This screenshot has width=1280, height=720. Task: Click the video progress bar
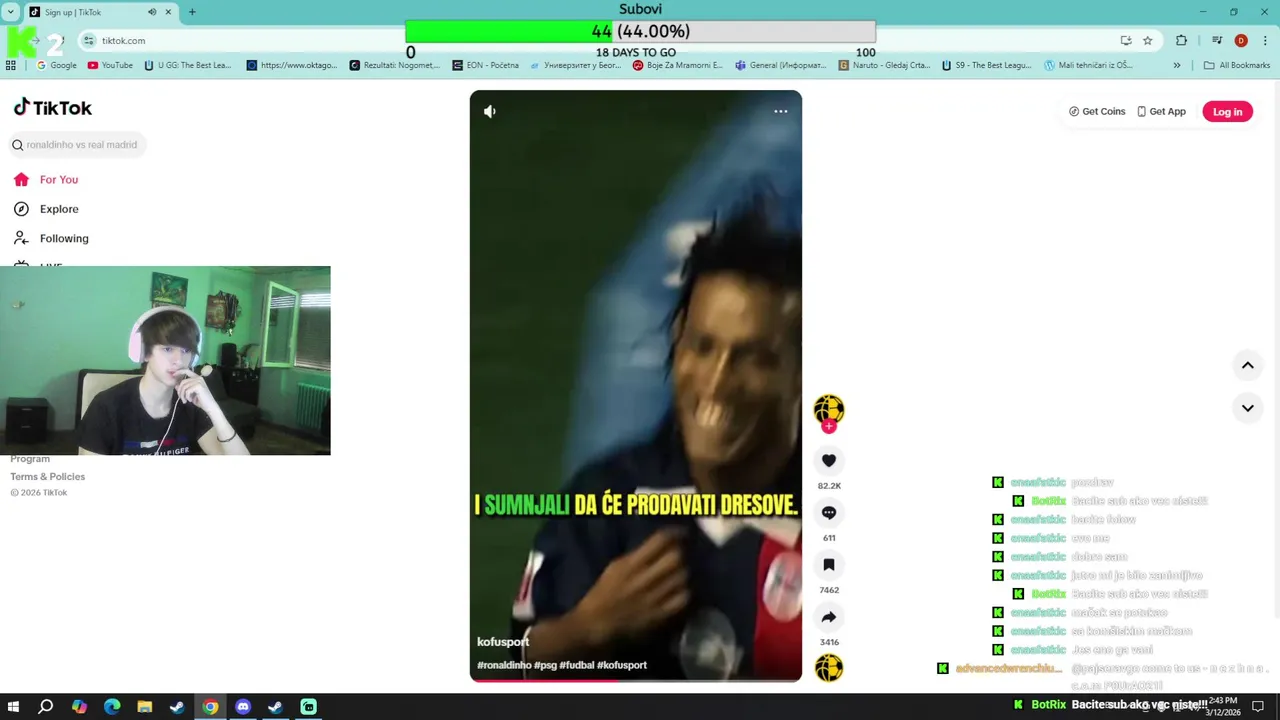point(636,680)
